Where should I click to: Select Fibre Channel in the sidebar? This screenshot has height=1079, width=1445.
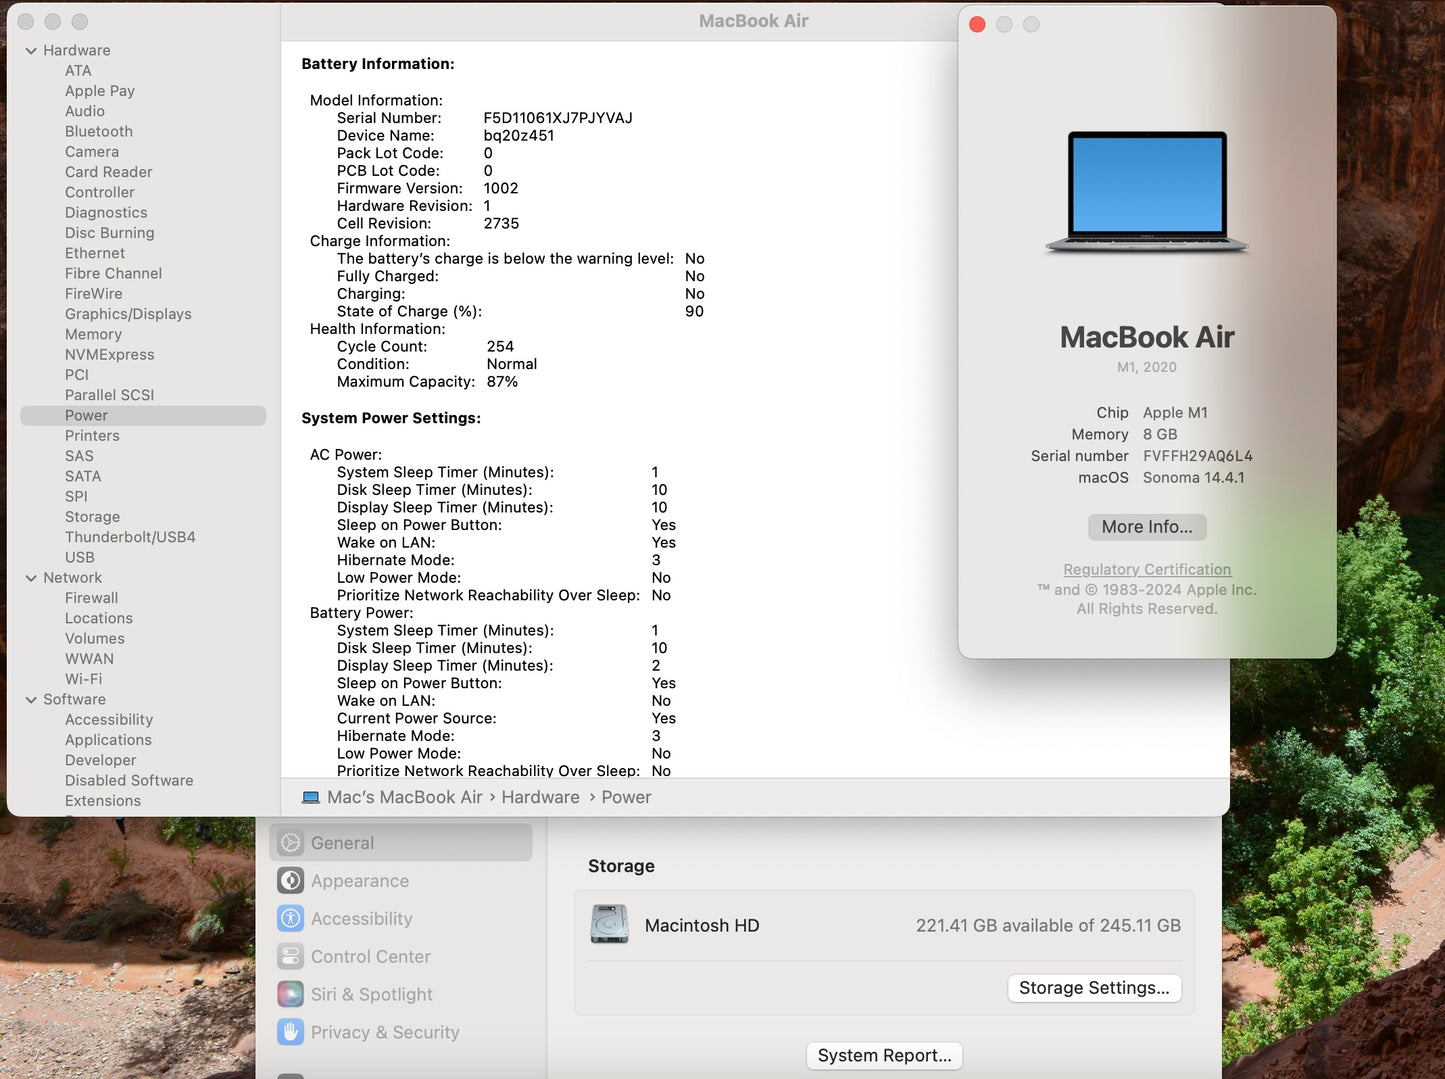(x=113, y=274)
